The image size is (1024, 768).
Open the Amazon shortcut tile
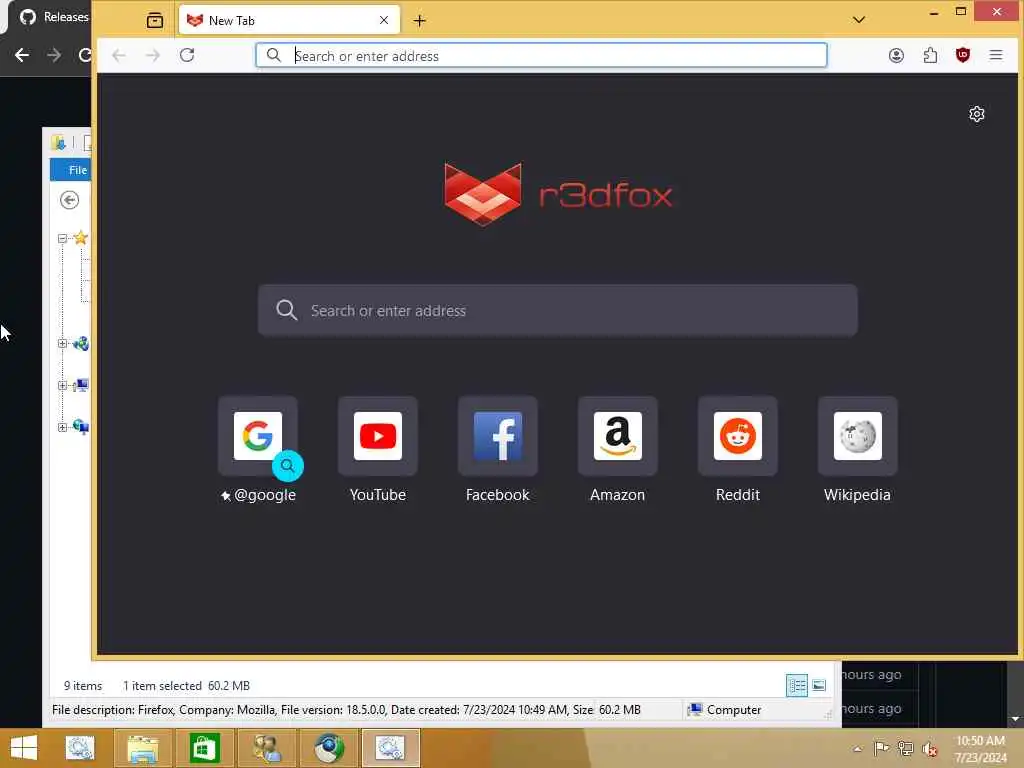point(618,436)
